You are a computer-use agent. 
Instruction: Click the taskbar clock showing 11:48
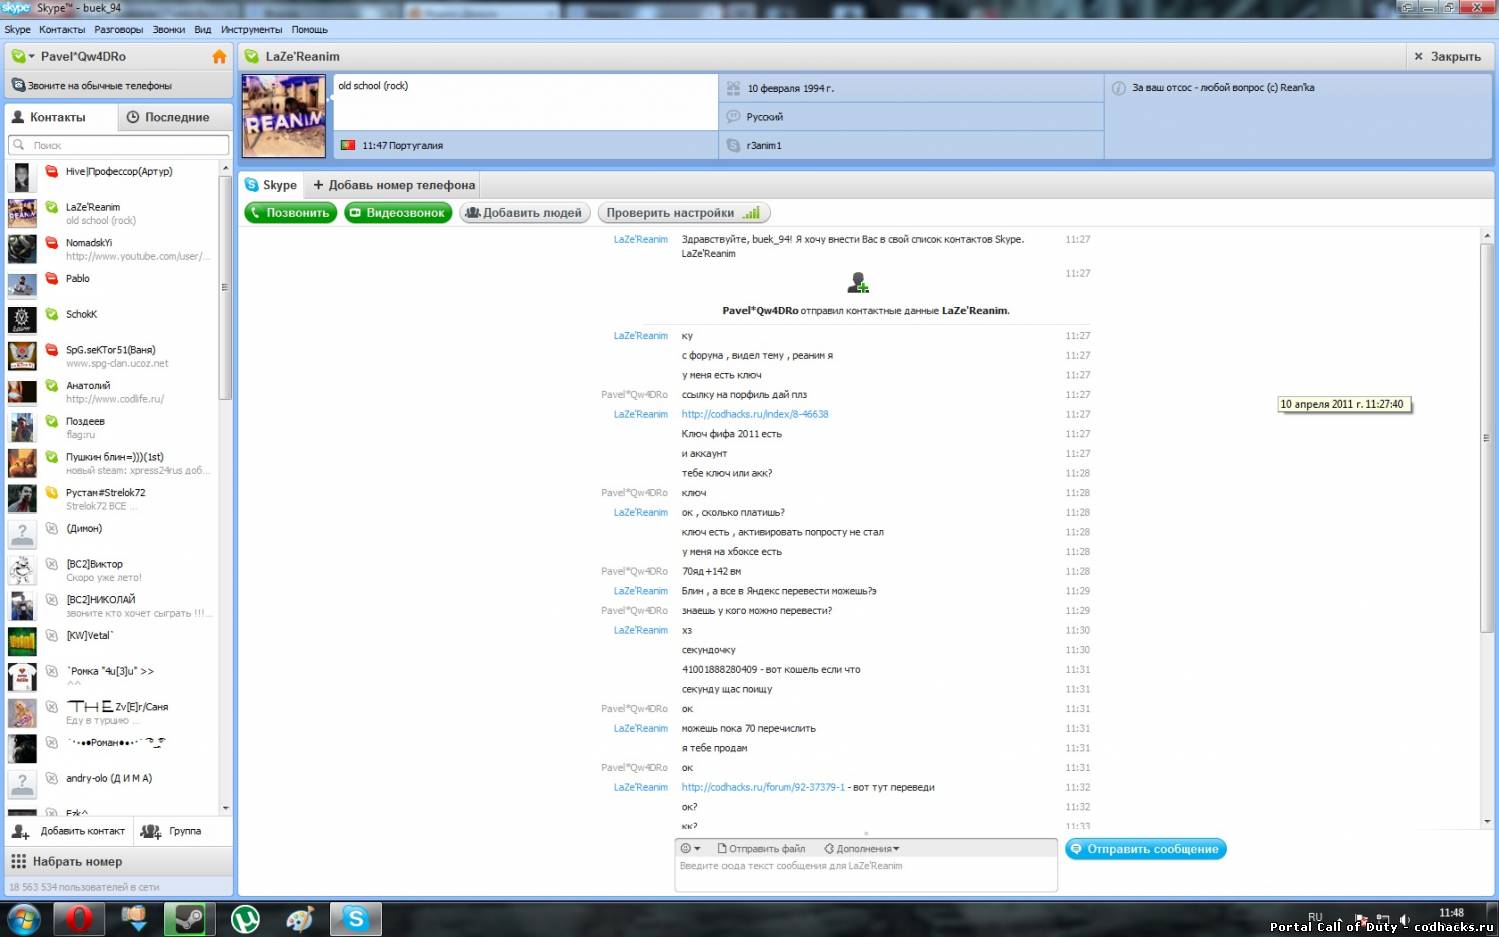[x=1451, y=913]
